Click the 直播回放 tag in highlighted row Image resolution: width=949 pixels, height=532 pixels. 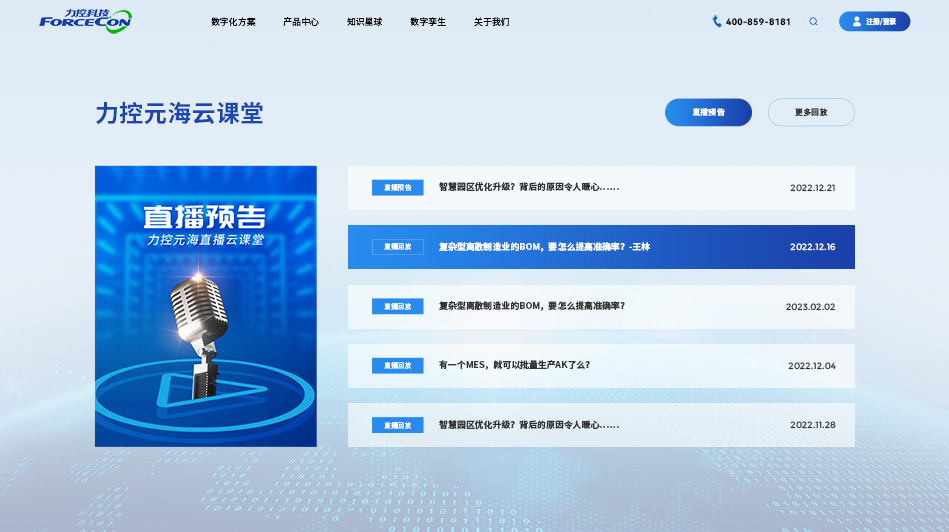pyautogui.click(x=397, y=247)
